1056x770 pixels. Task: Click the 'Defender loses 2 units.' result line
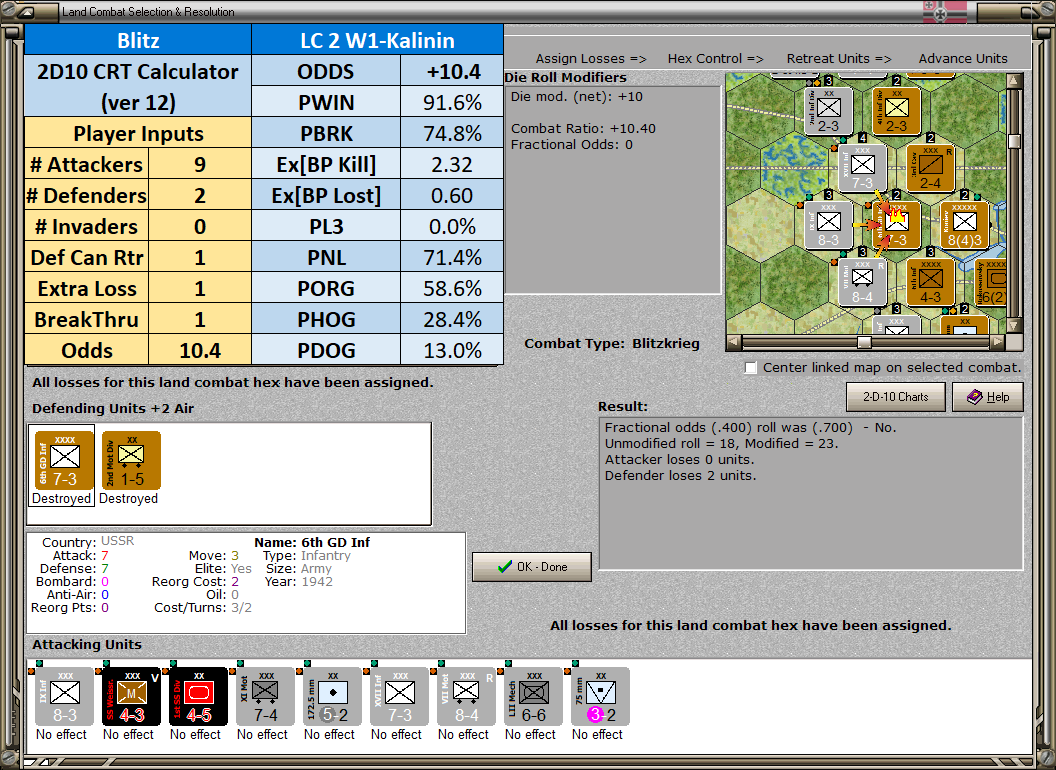[x=680, y=476]
